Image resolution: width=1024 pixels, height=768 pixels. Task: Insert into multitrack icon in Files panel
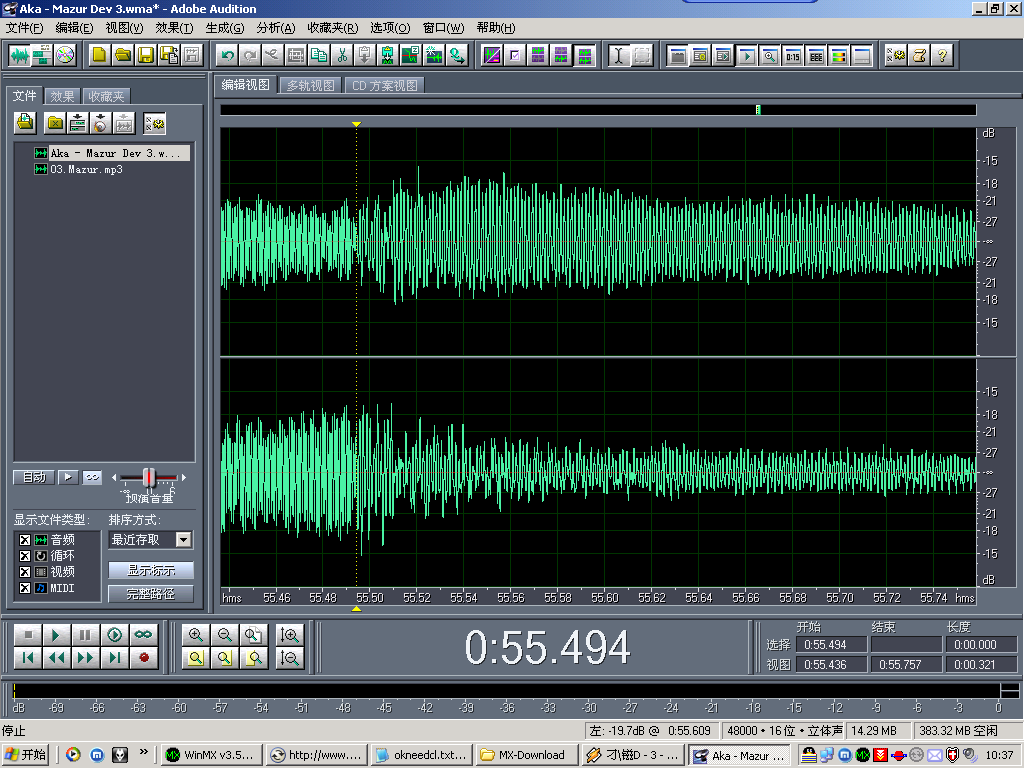pos(78,123)
